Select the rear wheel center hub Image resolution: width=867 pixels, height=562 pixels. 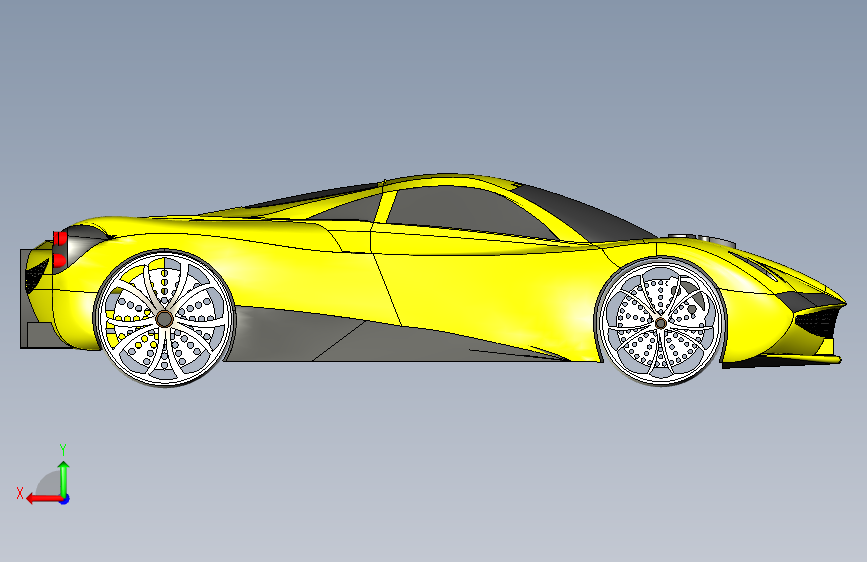164,319
